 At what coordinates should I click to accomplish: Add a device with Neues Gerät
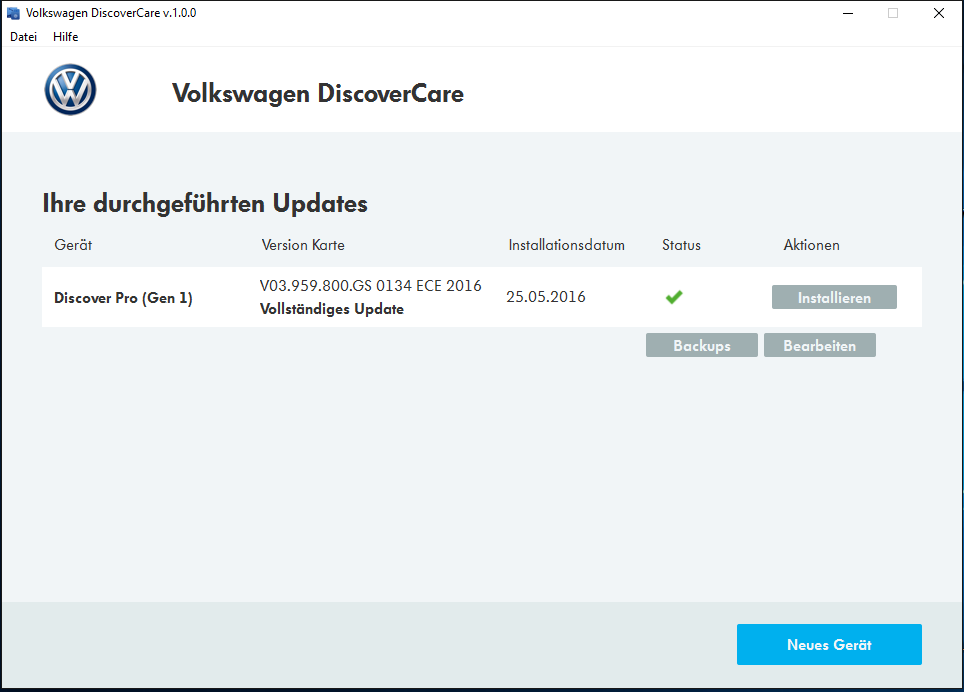tap(829, 645)
